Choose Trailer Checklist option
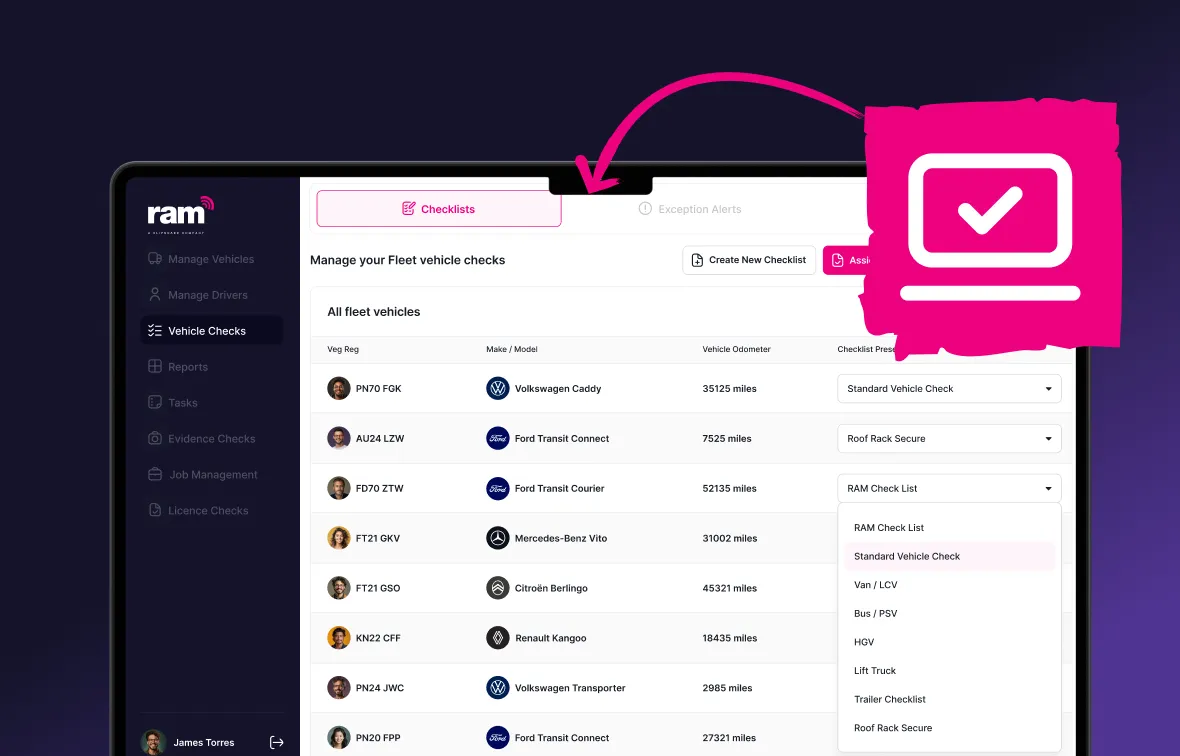Viewport: 1180px width, 756px height. click(x=949, y=700)
